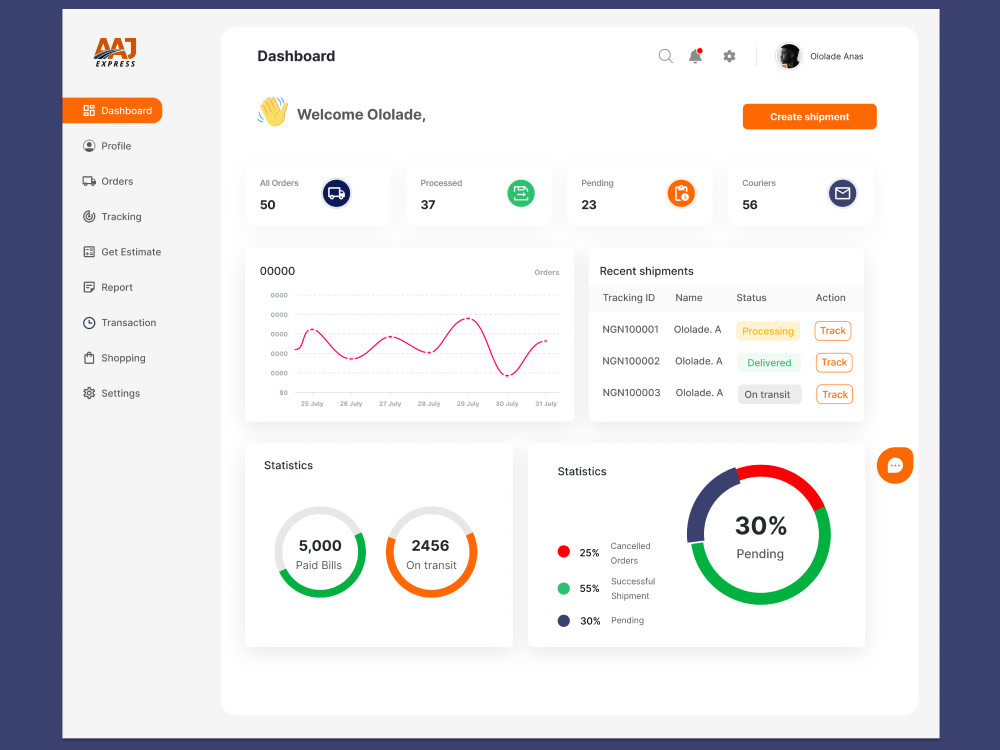Viewport: 1000px width, 750px height.
Task: Open Ololade Anas profile avatar
Action: 789,56
